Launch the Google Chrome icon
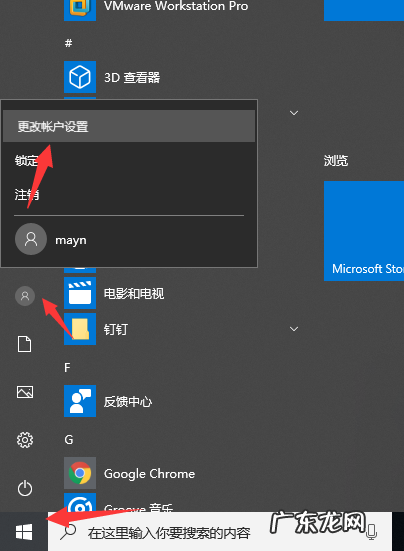 tap(80, 473)
